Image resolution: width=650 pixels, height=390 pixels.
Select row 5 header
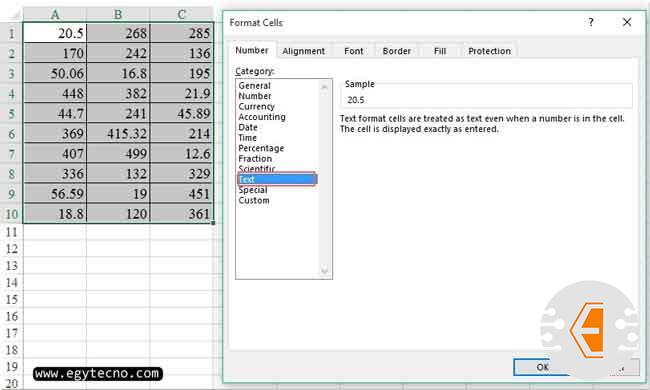12,113
